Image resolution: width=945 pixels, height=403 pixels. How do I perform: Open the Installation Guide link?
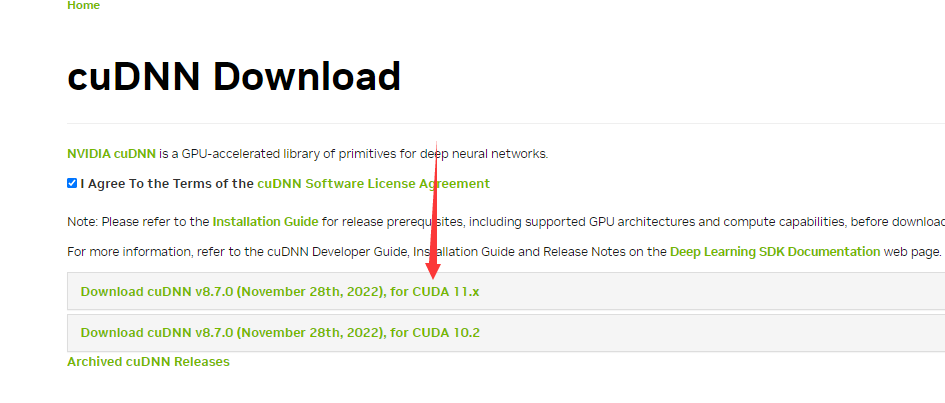coord(265,222)
